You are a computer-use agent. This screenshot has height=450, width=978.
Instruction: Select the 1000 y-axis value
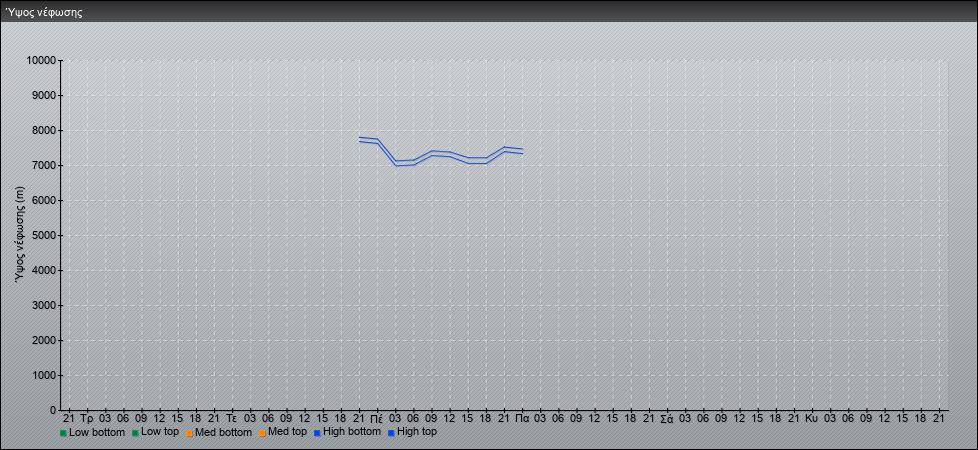(x=44, y=375)
